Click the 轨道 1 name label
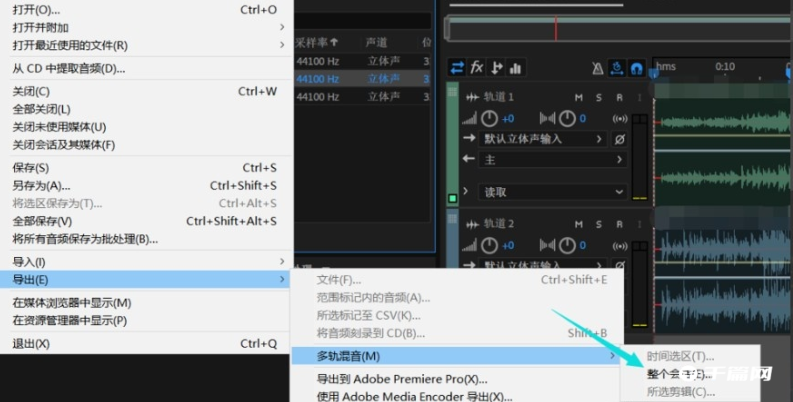Screen dimensions: 793x402 499,97
